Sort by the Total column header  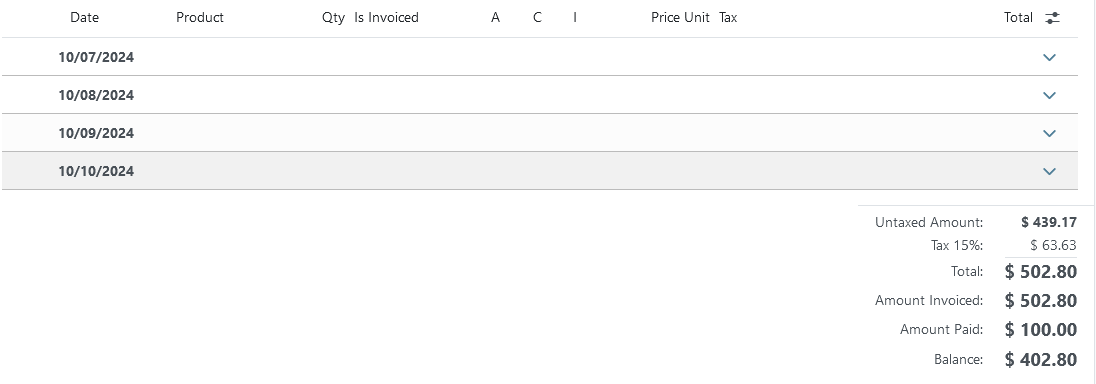pyautogui.click(x=1018, y=18)
